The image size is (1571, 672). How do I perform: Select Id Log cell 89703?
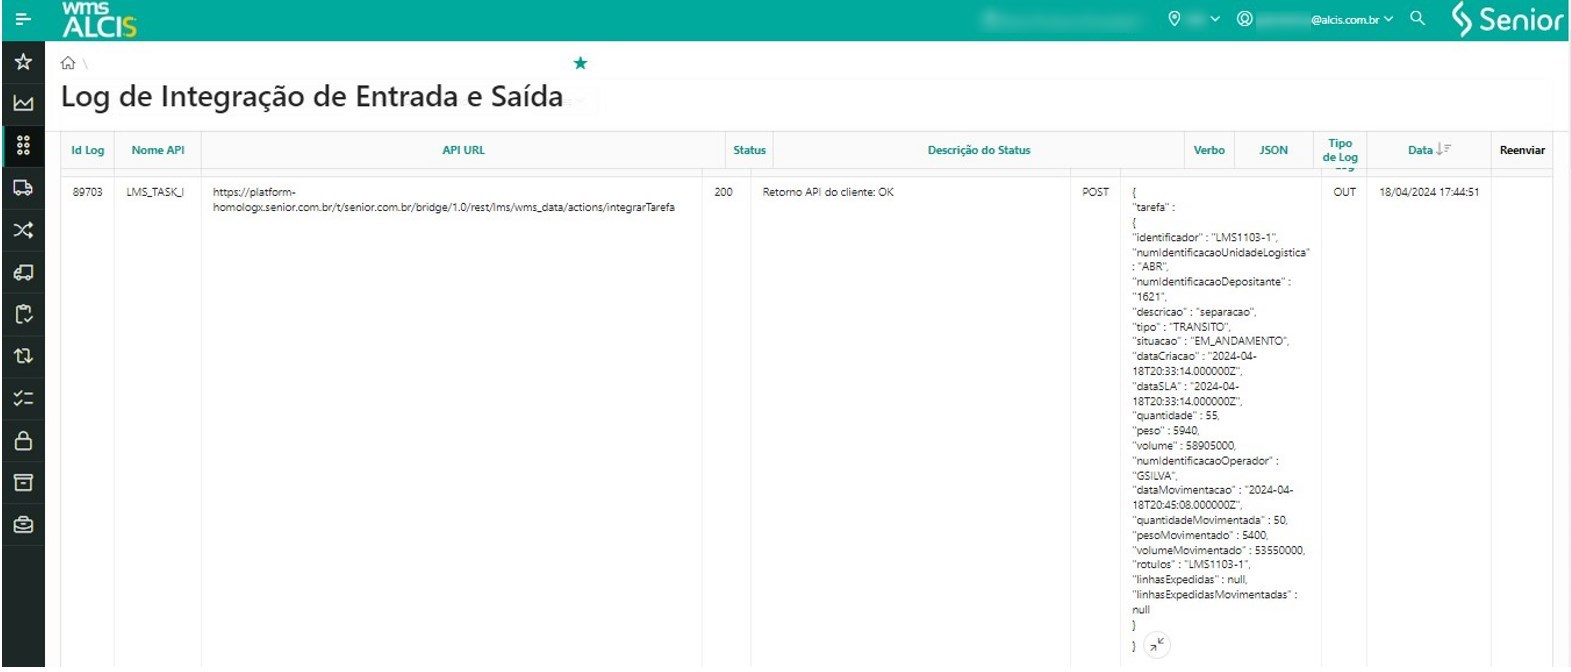pyautogui.click(x=87, y=192)
